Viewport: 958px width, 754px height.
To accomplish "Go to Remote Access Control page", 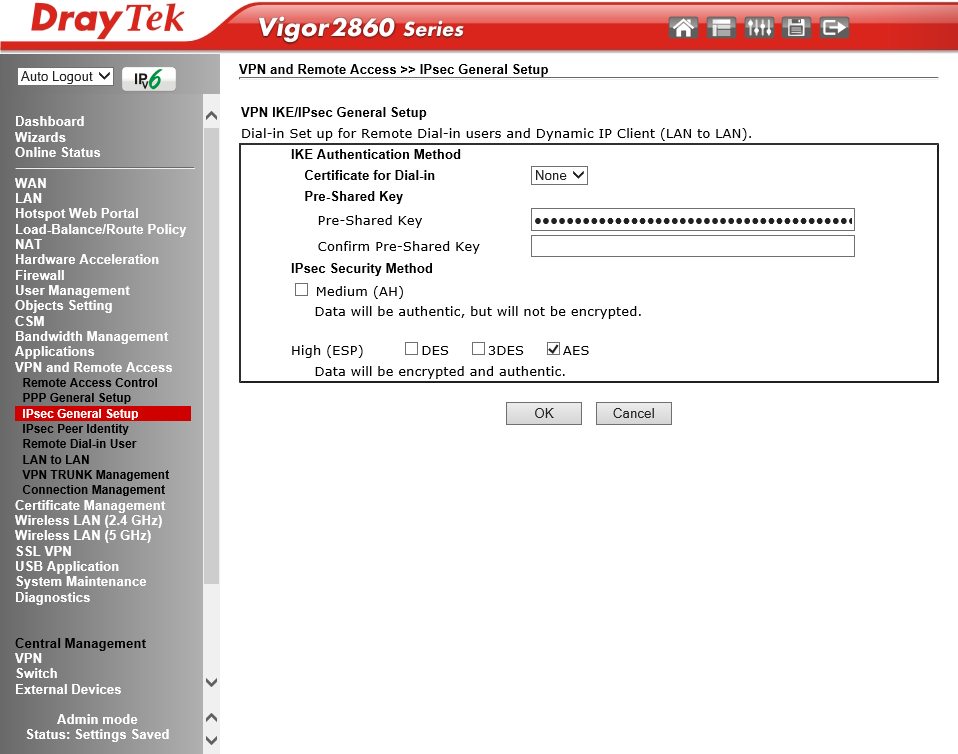I will [90, 382].
